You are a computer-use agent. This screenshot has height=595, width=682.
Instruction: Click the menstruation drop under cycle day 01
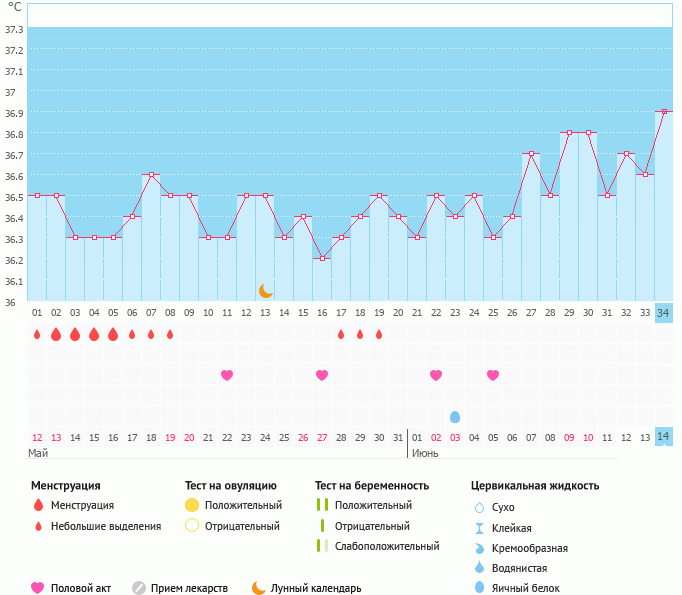(x=37, y=334)
